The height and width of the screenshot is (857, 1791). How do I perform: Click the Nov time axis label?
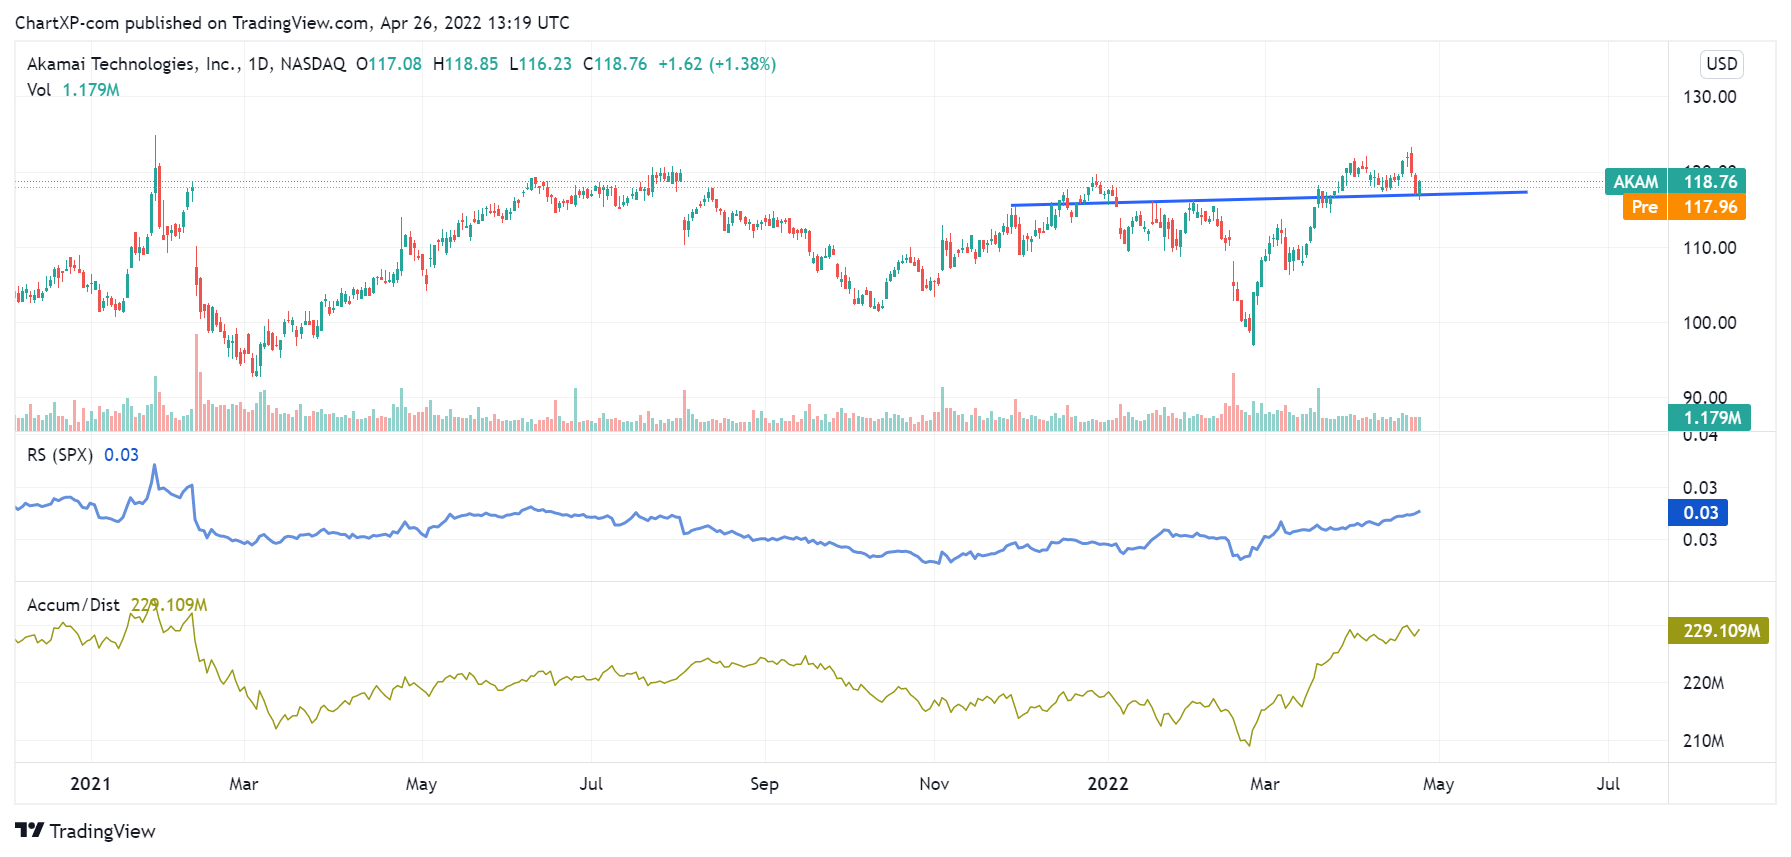[934, 784]
